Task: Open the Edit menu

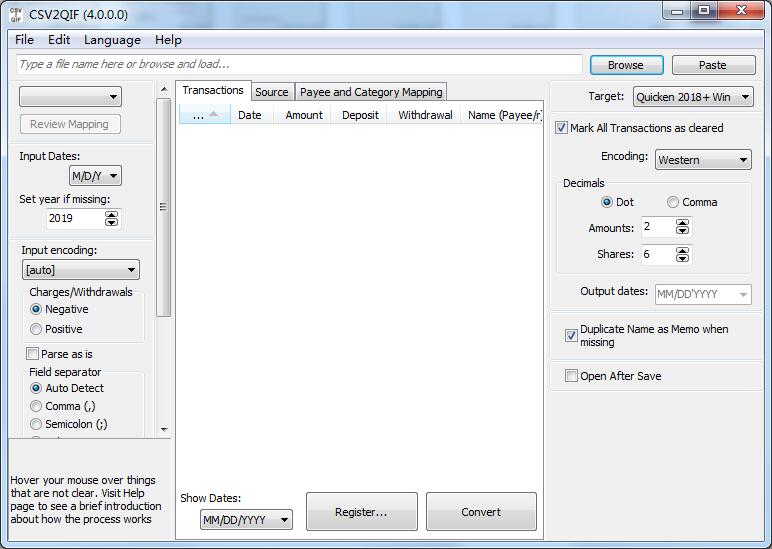Action: [x=59, y=40]
